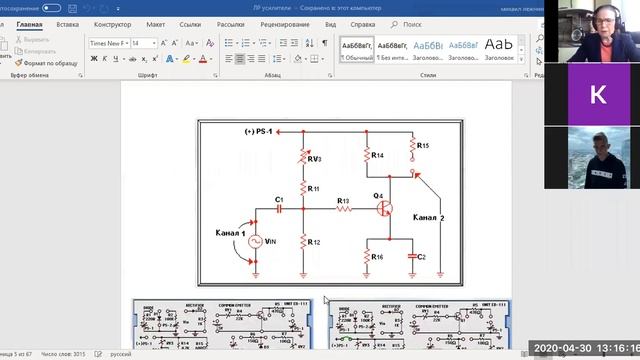Open the Ссылки tab
Screen dimensions: 640x360
190,24
